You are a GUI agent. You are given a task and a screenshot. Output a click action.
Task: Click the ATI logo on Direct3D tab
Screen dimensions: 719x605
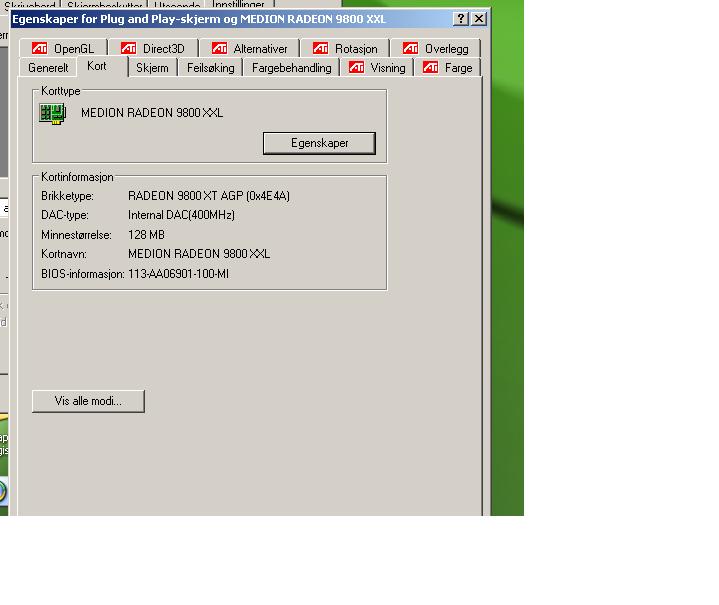tap(128, 48)
